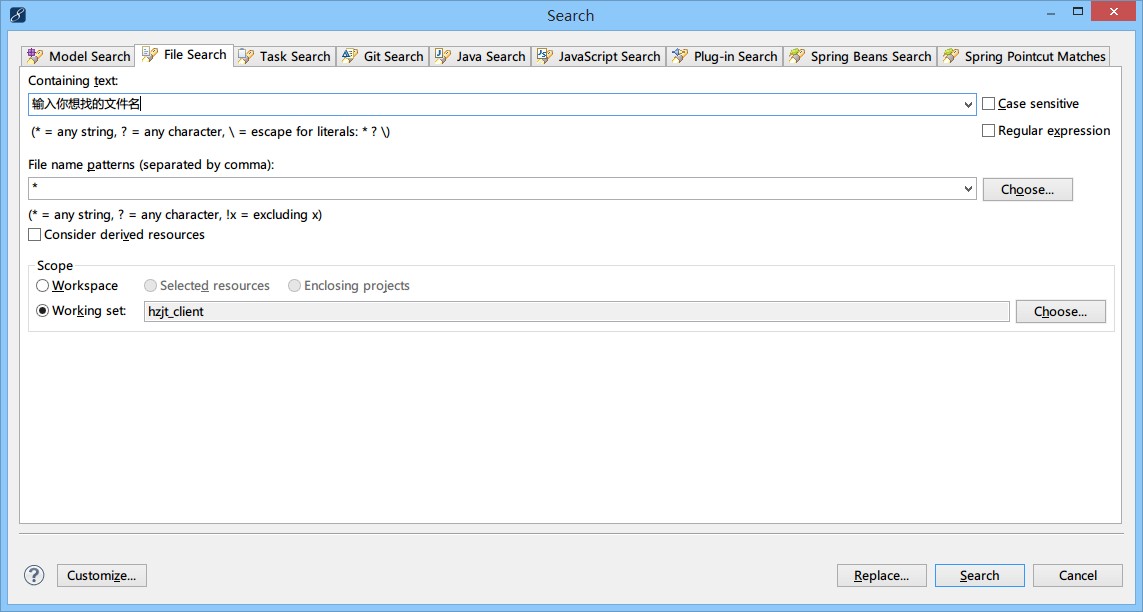Select the Workspace scope radio button
This screenshot has width=1143, height=612.
pyautogui.click(x=43, y=286)
